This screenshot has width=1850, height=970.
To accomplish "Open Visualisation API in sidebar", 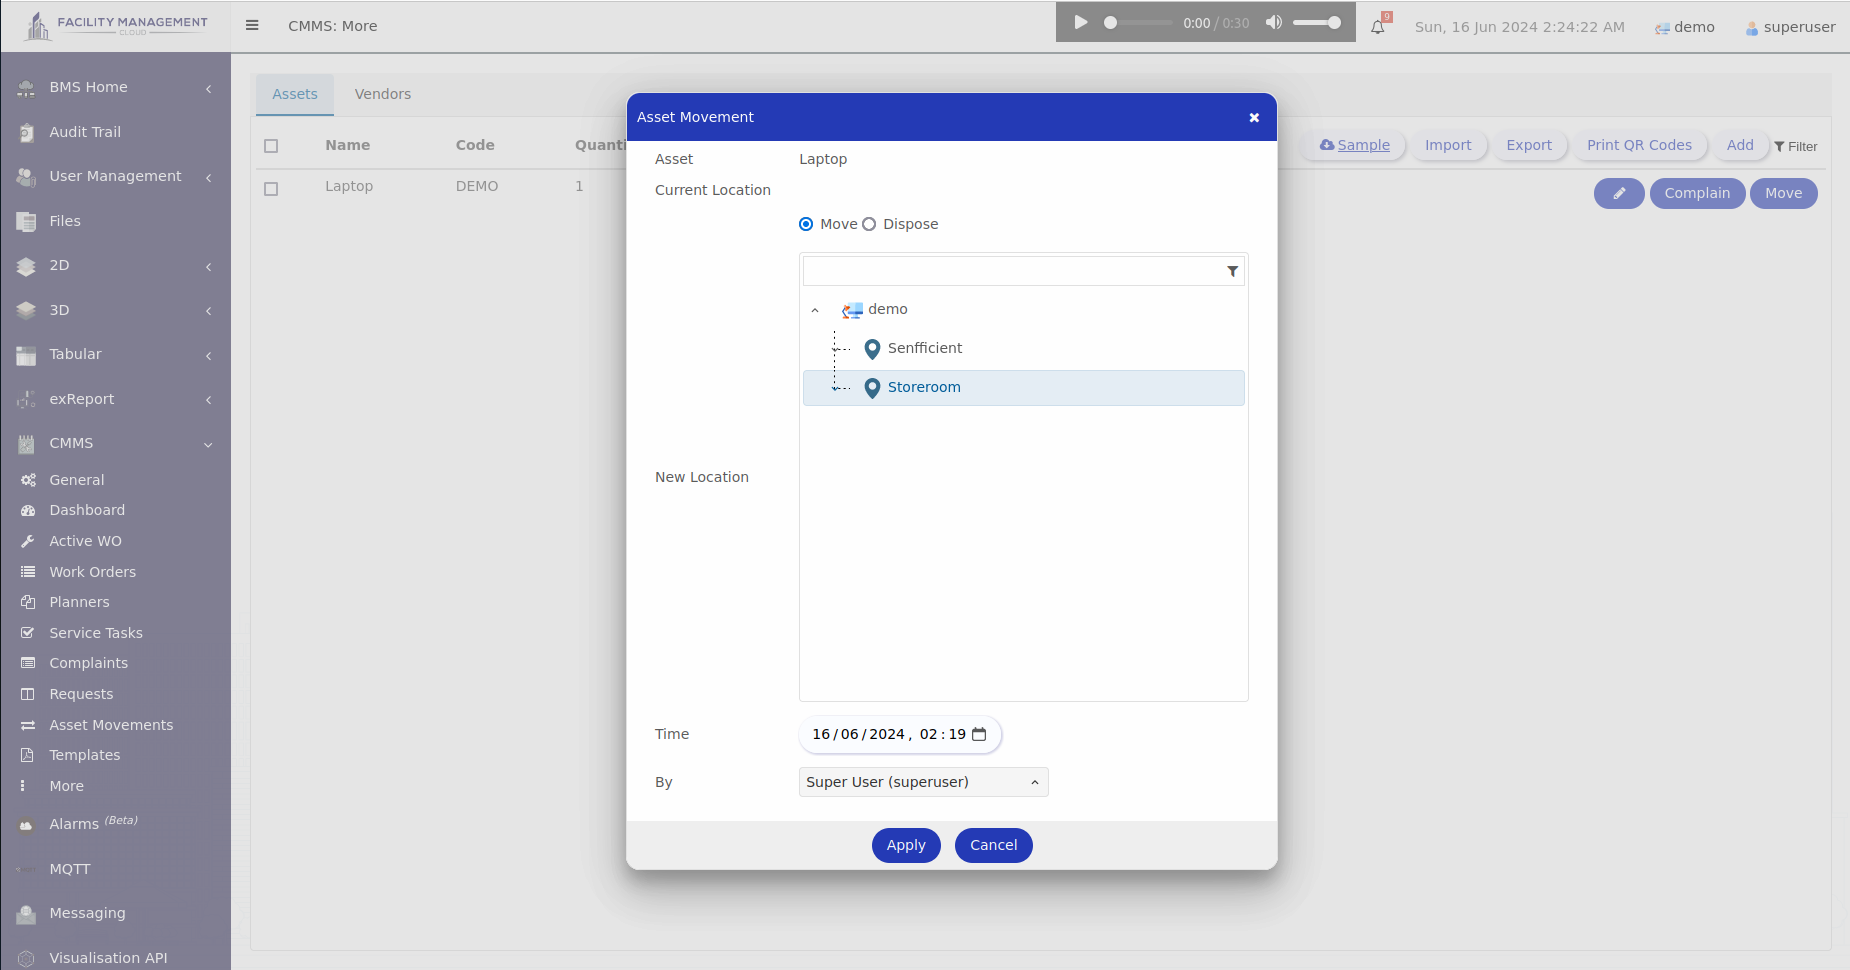I will point(108,958).
